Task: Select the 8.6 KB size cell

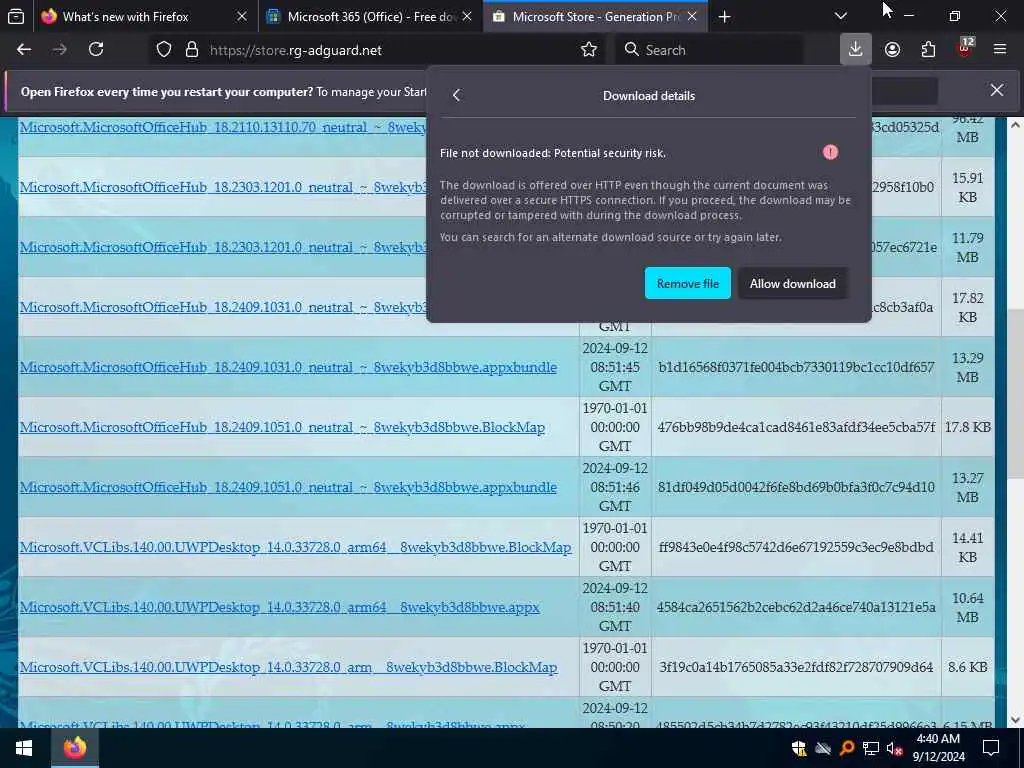Action: [x=968, y=667]
